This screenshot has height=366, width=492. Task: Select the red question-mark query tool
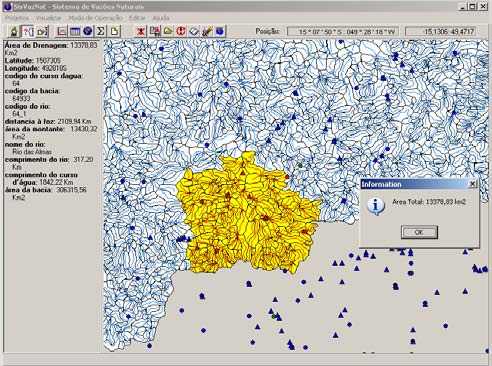[x=28, y=31]
